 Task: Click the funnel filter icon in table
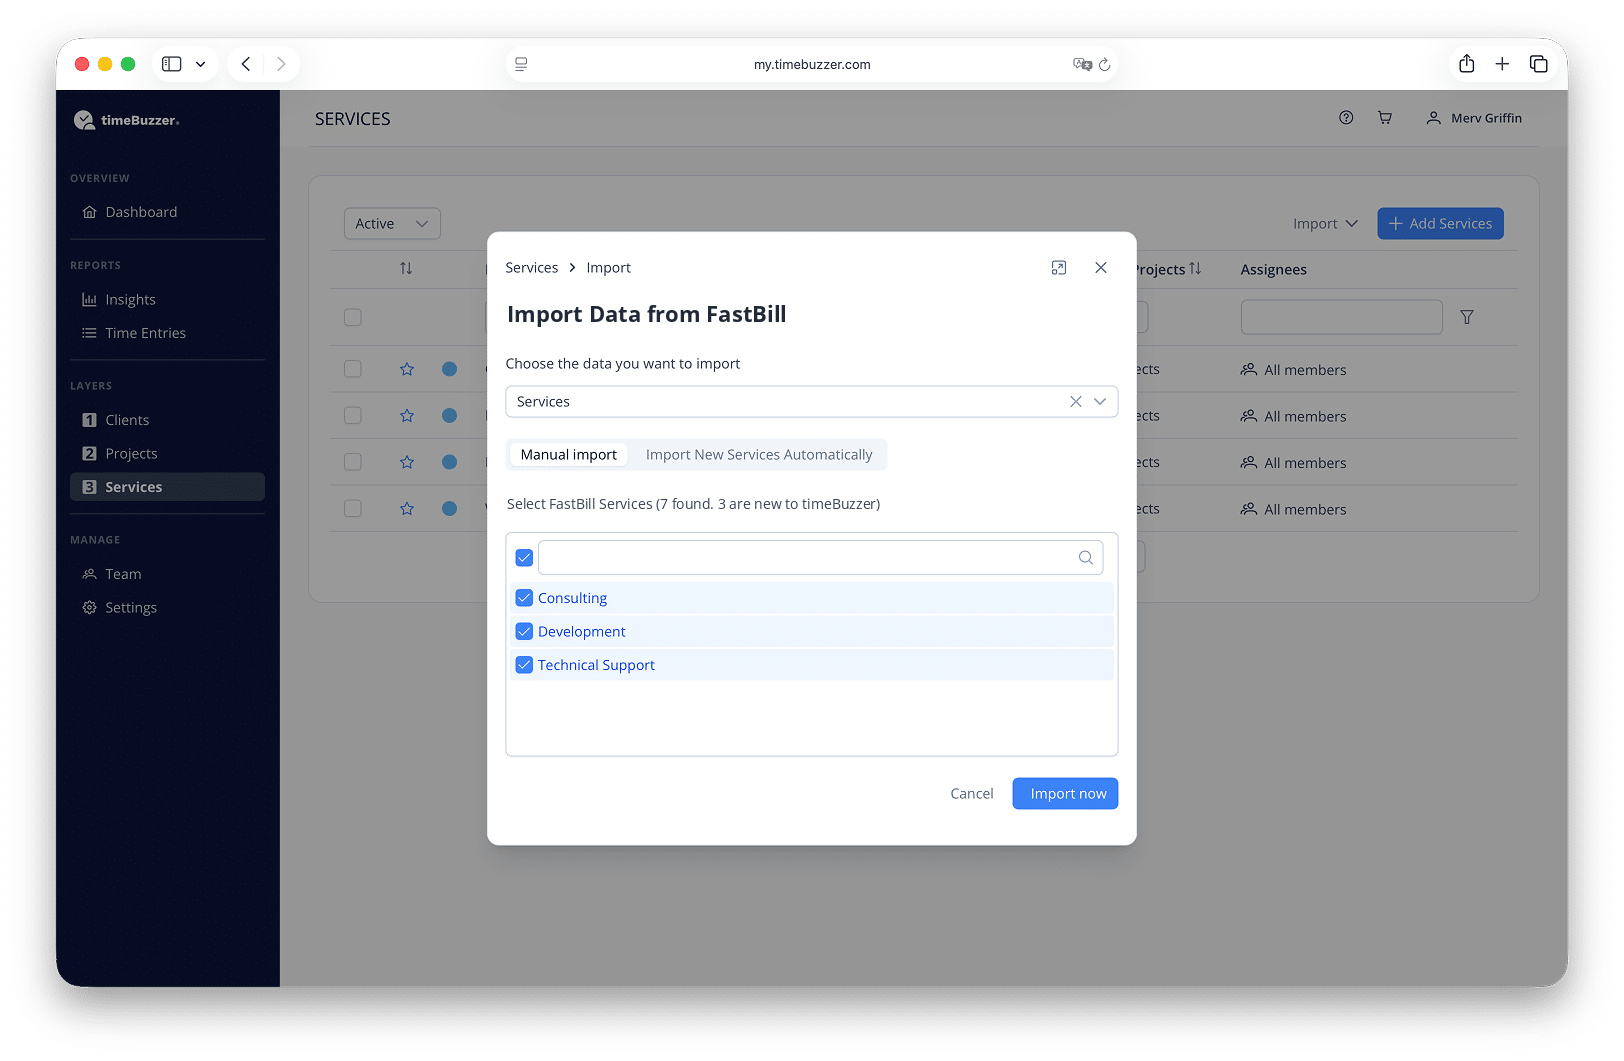pos(1467,317)
